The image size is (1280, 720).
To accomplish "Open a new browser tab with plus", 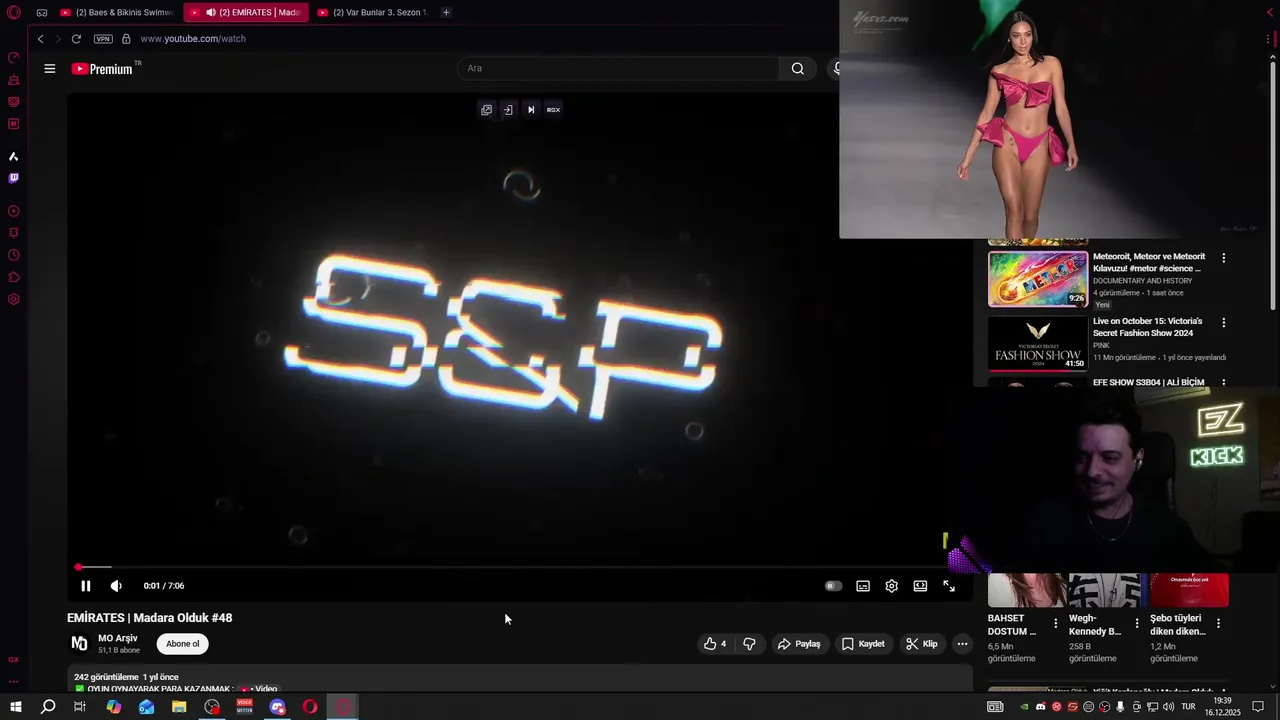I will click(446, 13).
